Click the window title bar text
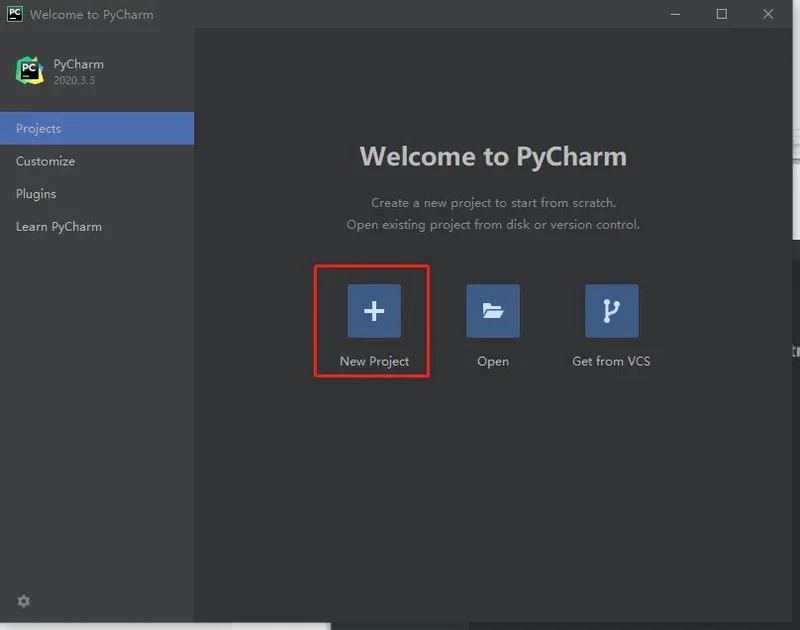This screenshot has height=630, width=800. point(92,15)
